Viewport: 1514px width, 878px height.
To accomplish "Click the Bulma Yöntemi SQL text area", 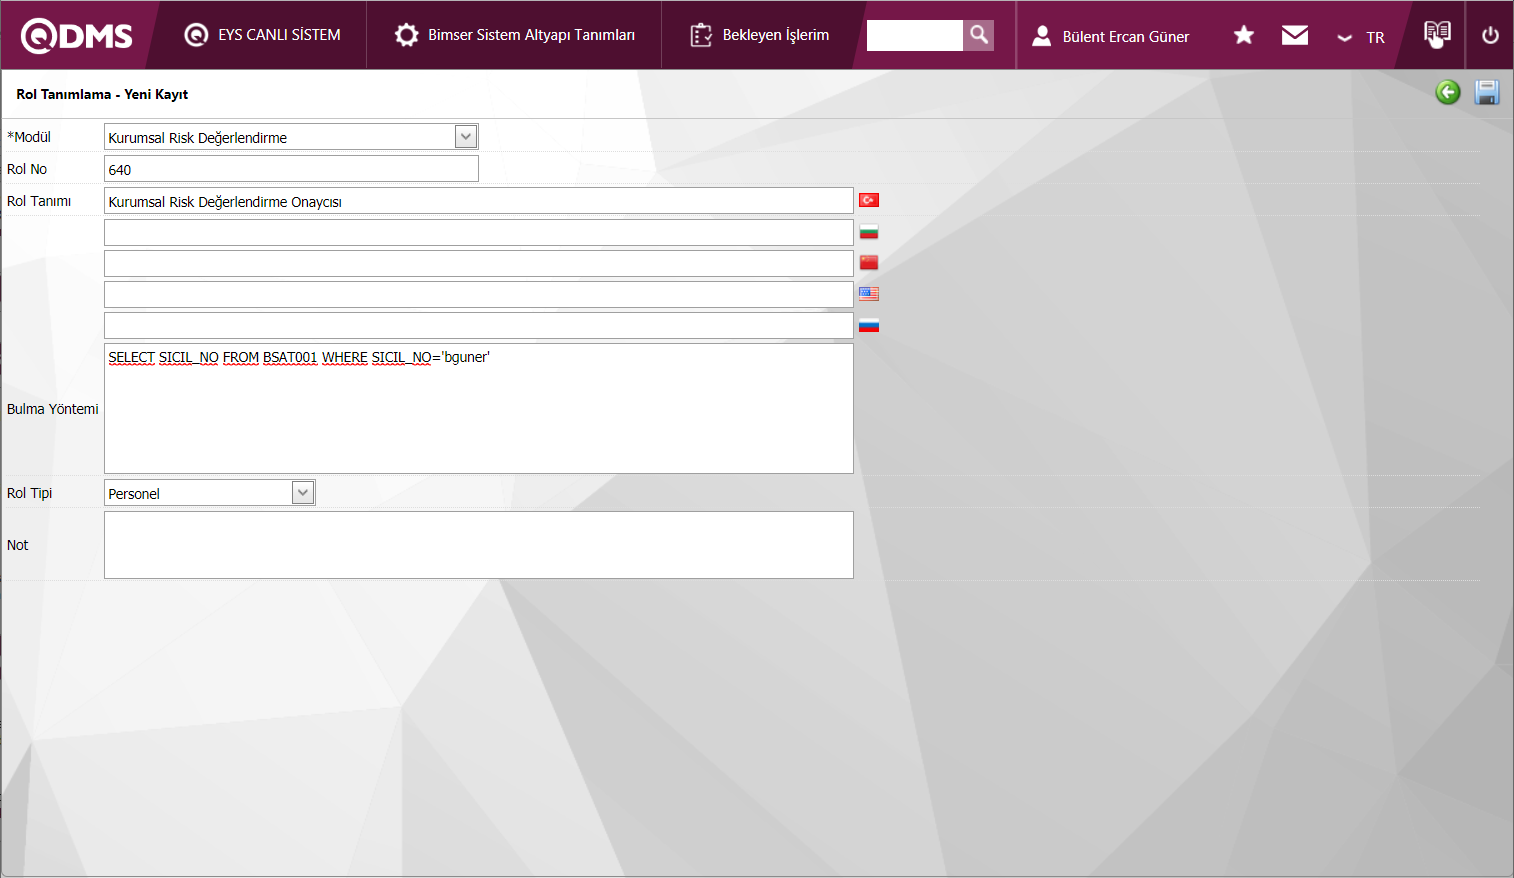I will click(478, 408).
